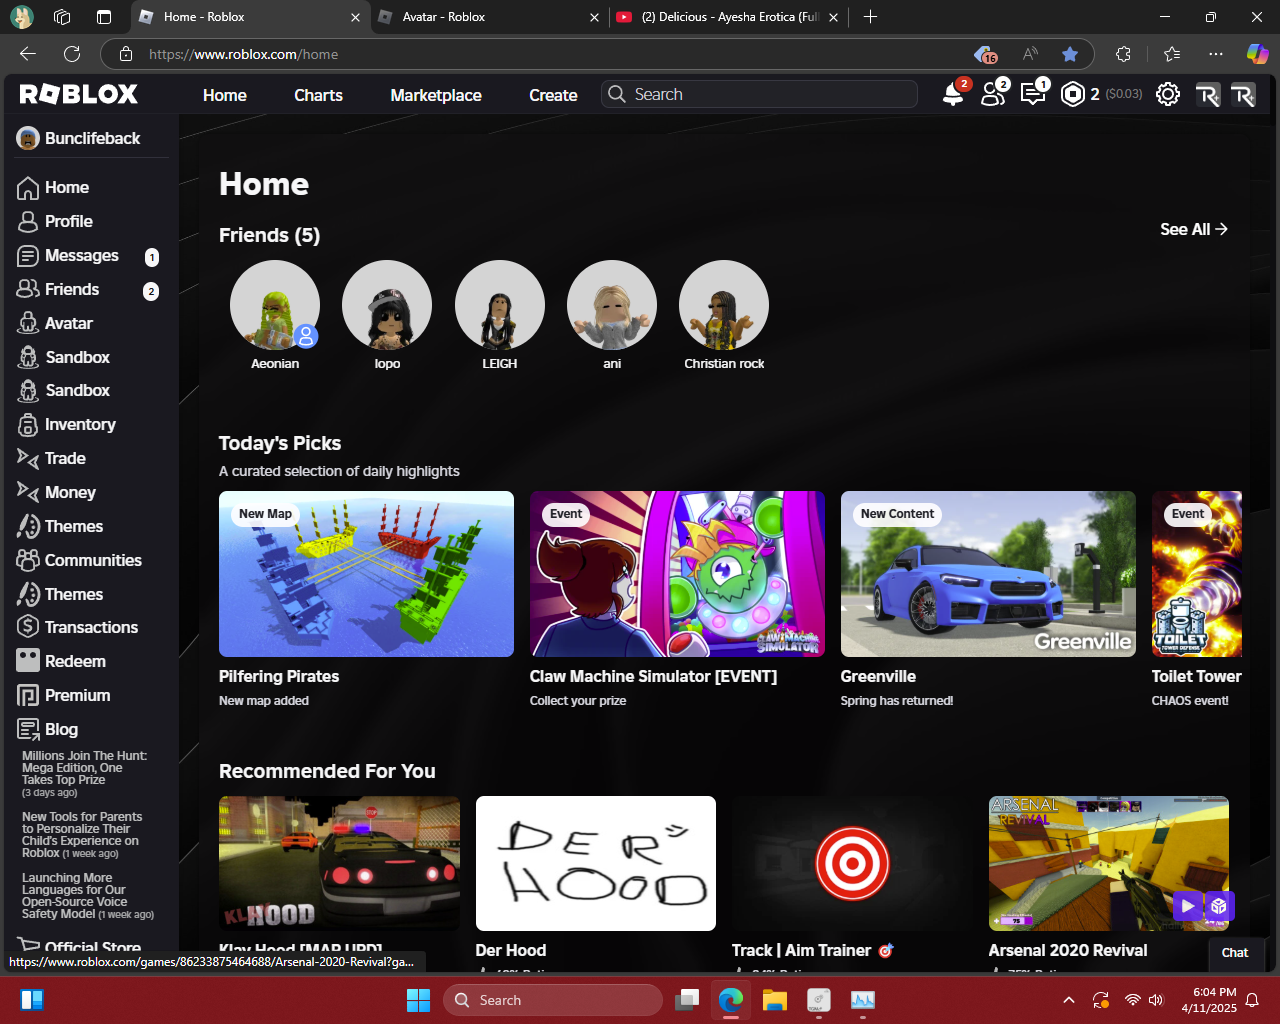Open Task View on the taskbar

tap(687, 1000)
